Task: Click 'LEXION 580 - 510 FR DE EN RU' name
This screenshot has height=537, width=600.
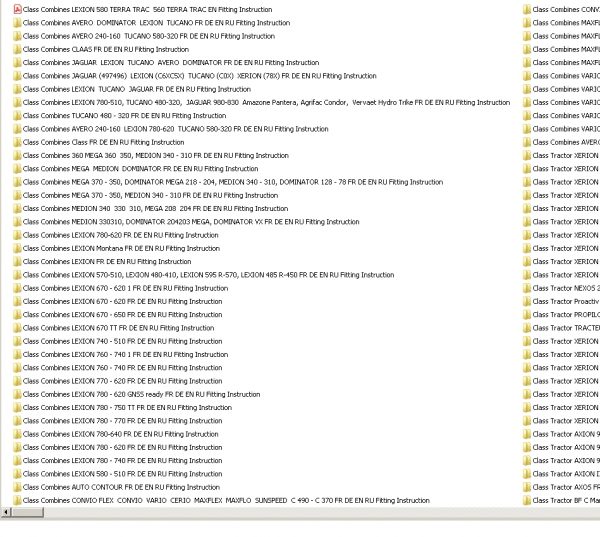Action: pos(122,474)
